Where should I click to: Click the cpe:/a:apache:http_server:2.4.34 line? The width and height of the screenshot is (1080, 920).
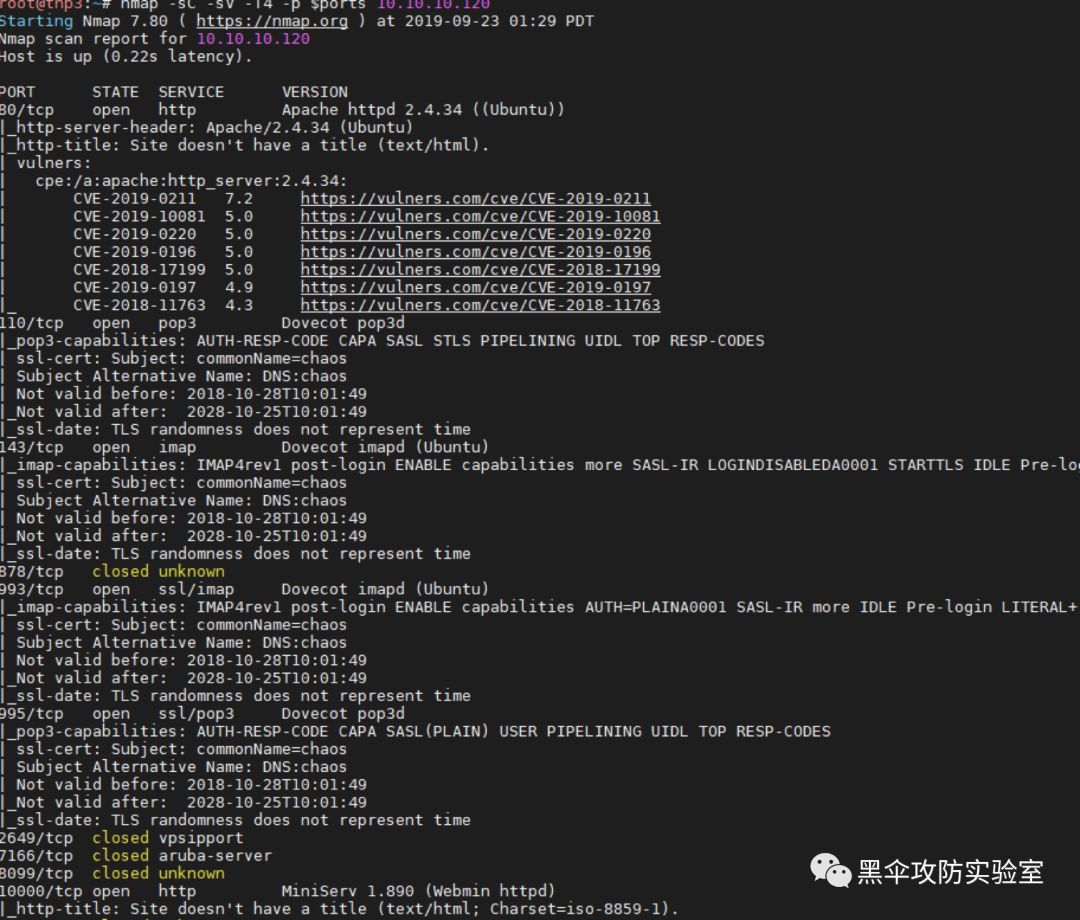[191, 181]
